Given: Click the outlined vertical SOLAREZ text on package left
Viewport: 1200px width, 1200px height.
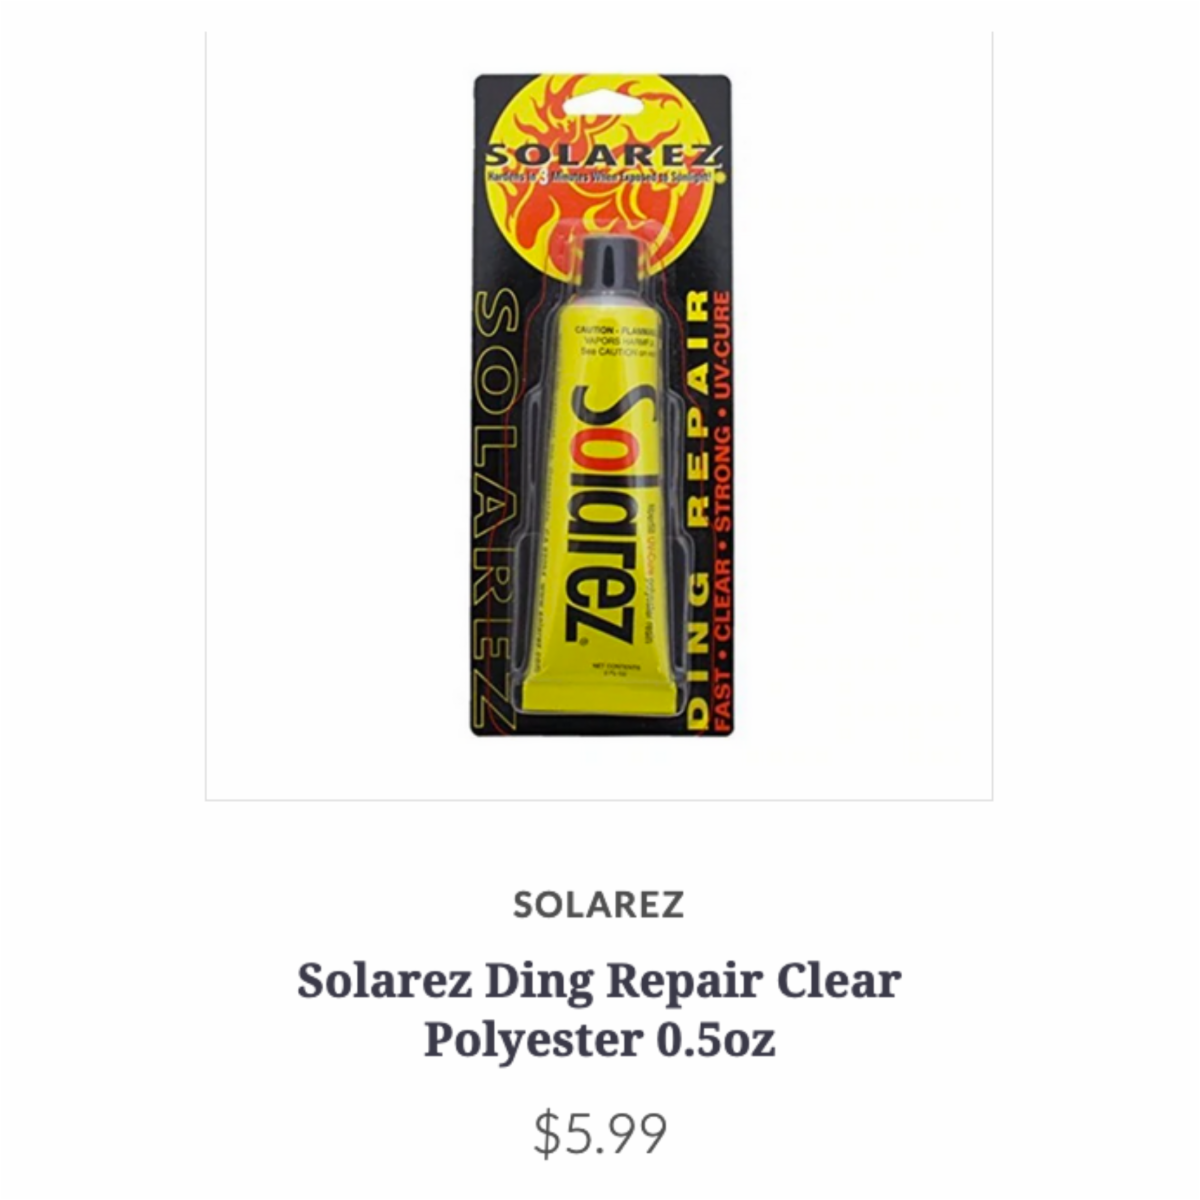Looking at the screenshot, I should pyautogui.click(x=496, y=510).
